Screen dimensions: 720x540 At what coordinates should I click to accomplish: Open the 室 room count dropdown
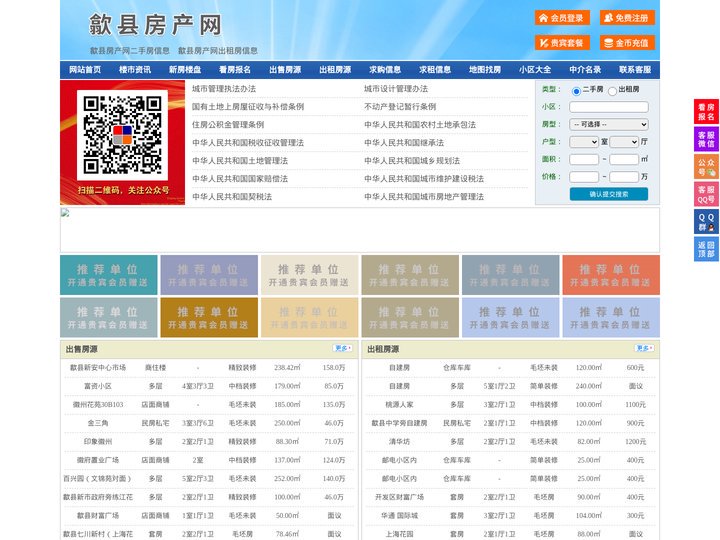[584, 142]
